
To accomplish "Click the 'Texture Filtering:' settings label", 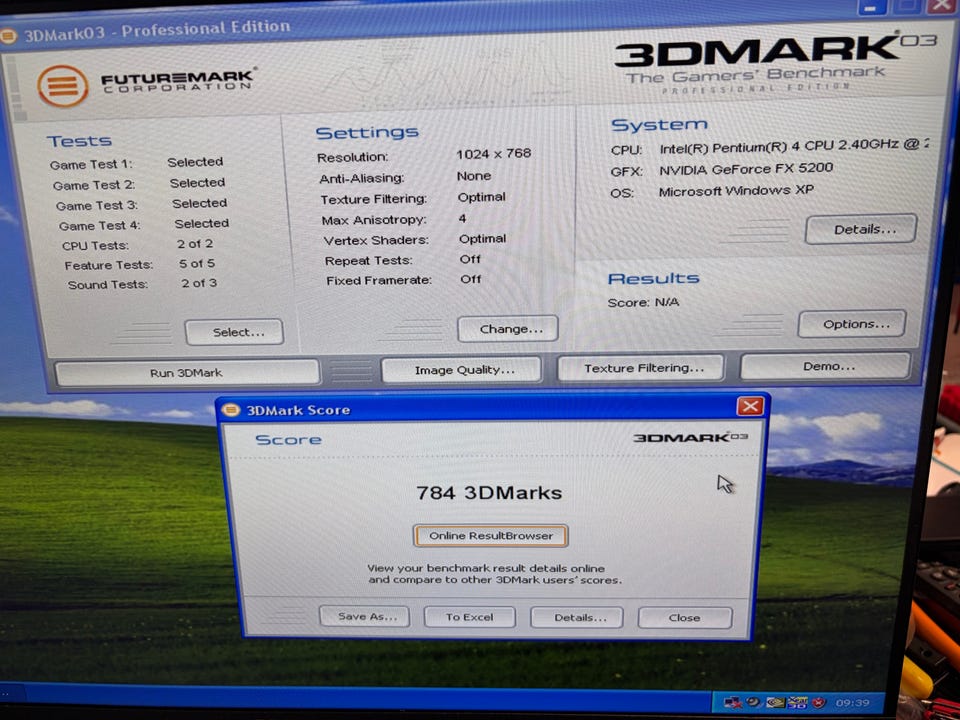I will click(373, 200).
